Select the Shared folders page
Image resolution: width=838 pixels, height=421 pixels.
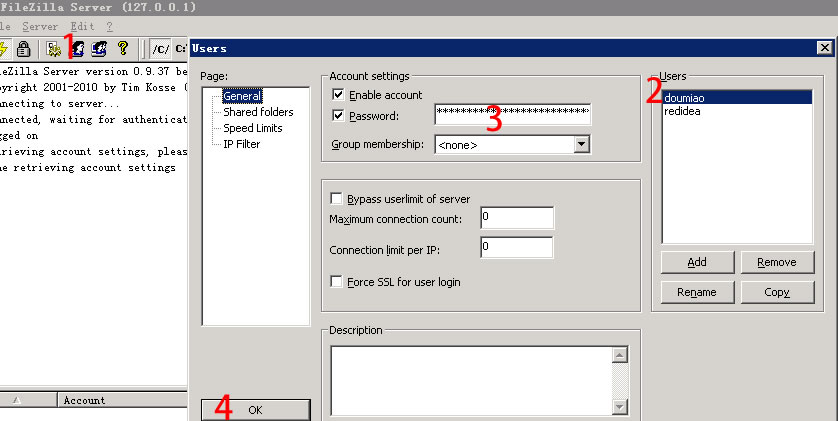[258, 112]
